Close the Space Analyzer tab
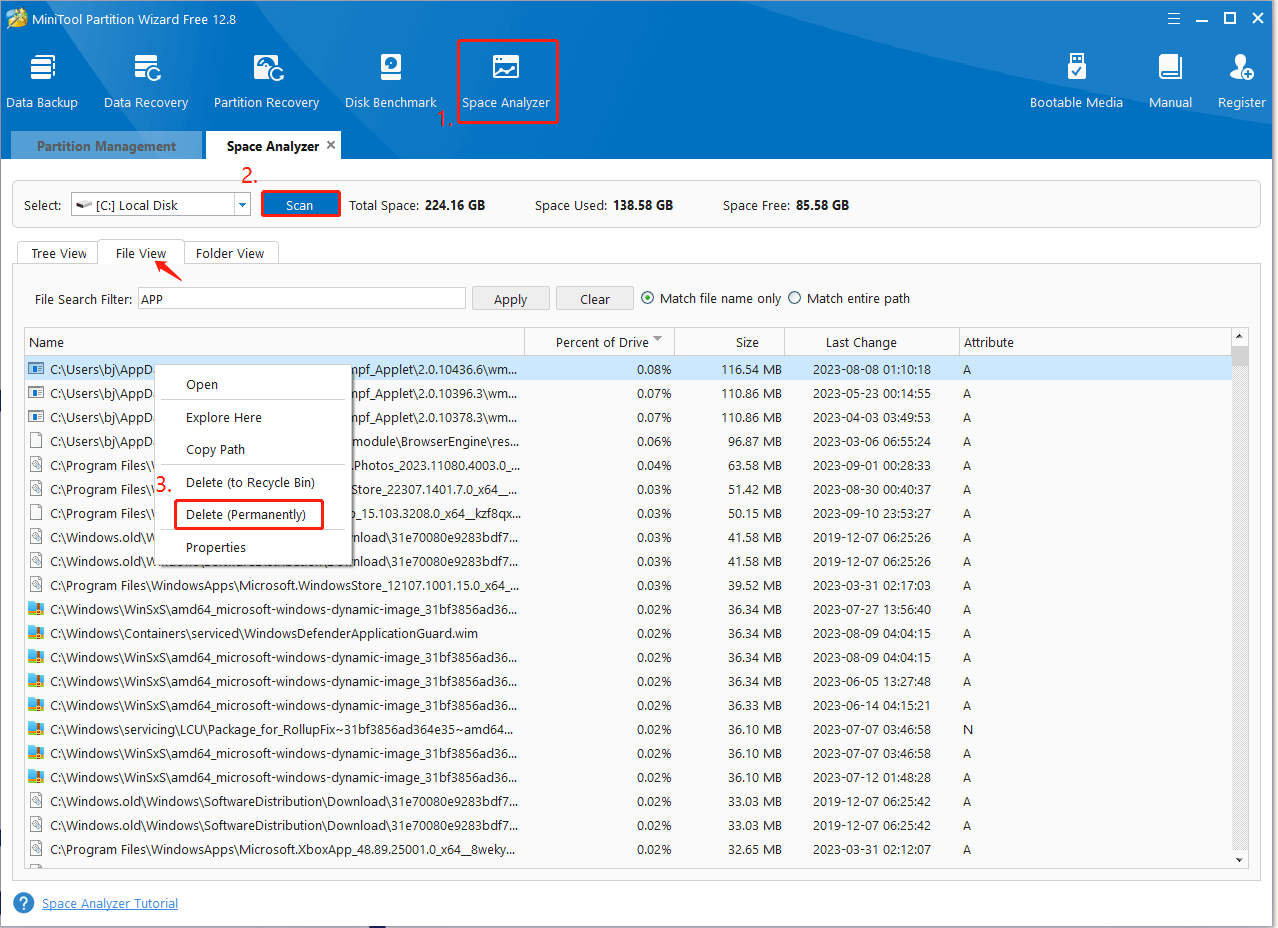This screenshot has height=928, width=1278. (331, 145)
